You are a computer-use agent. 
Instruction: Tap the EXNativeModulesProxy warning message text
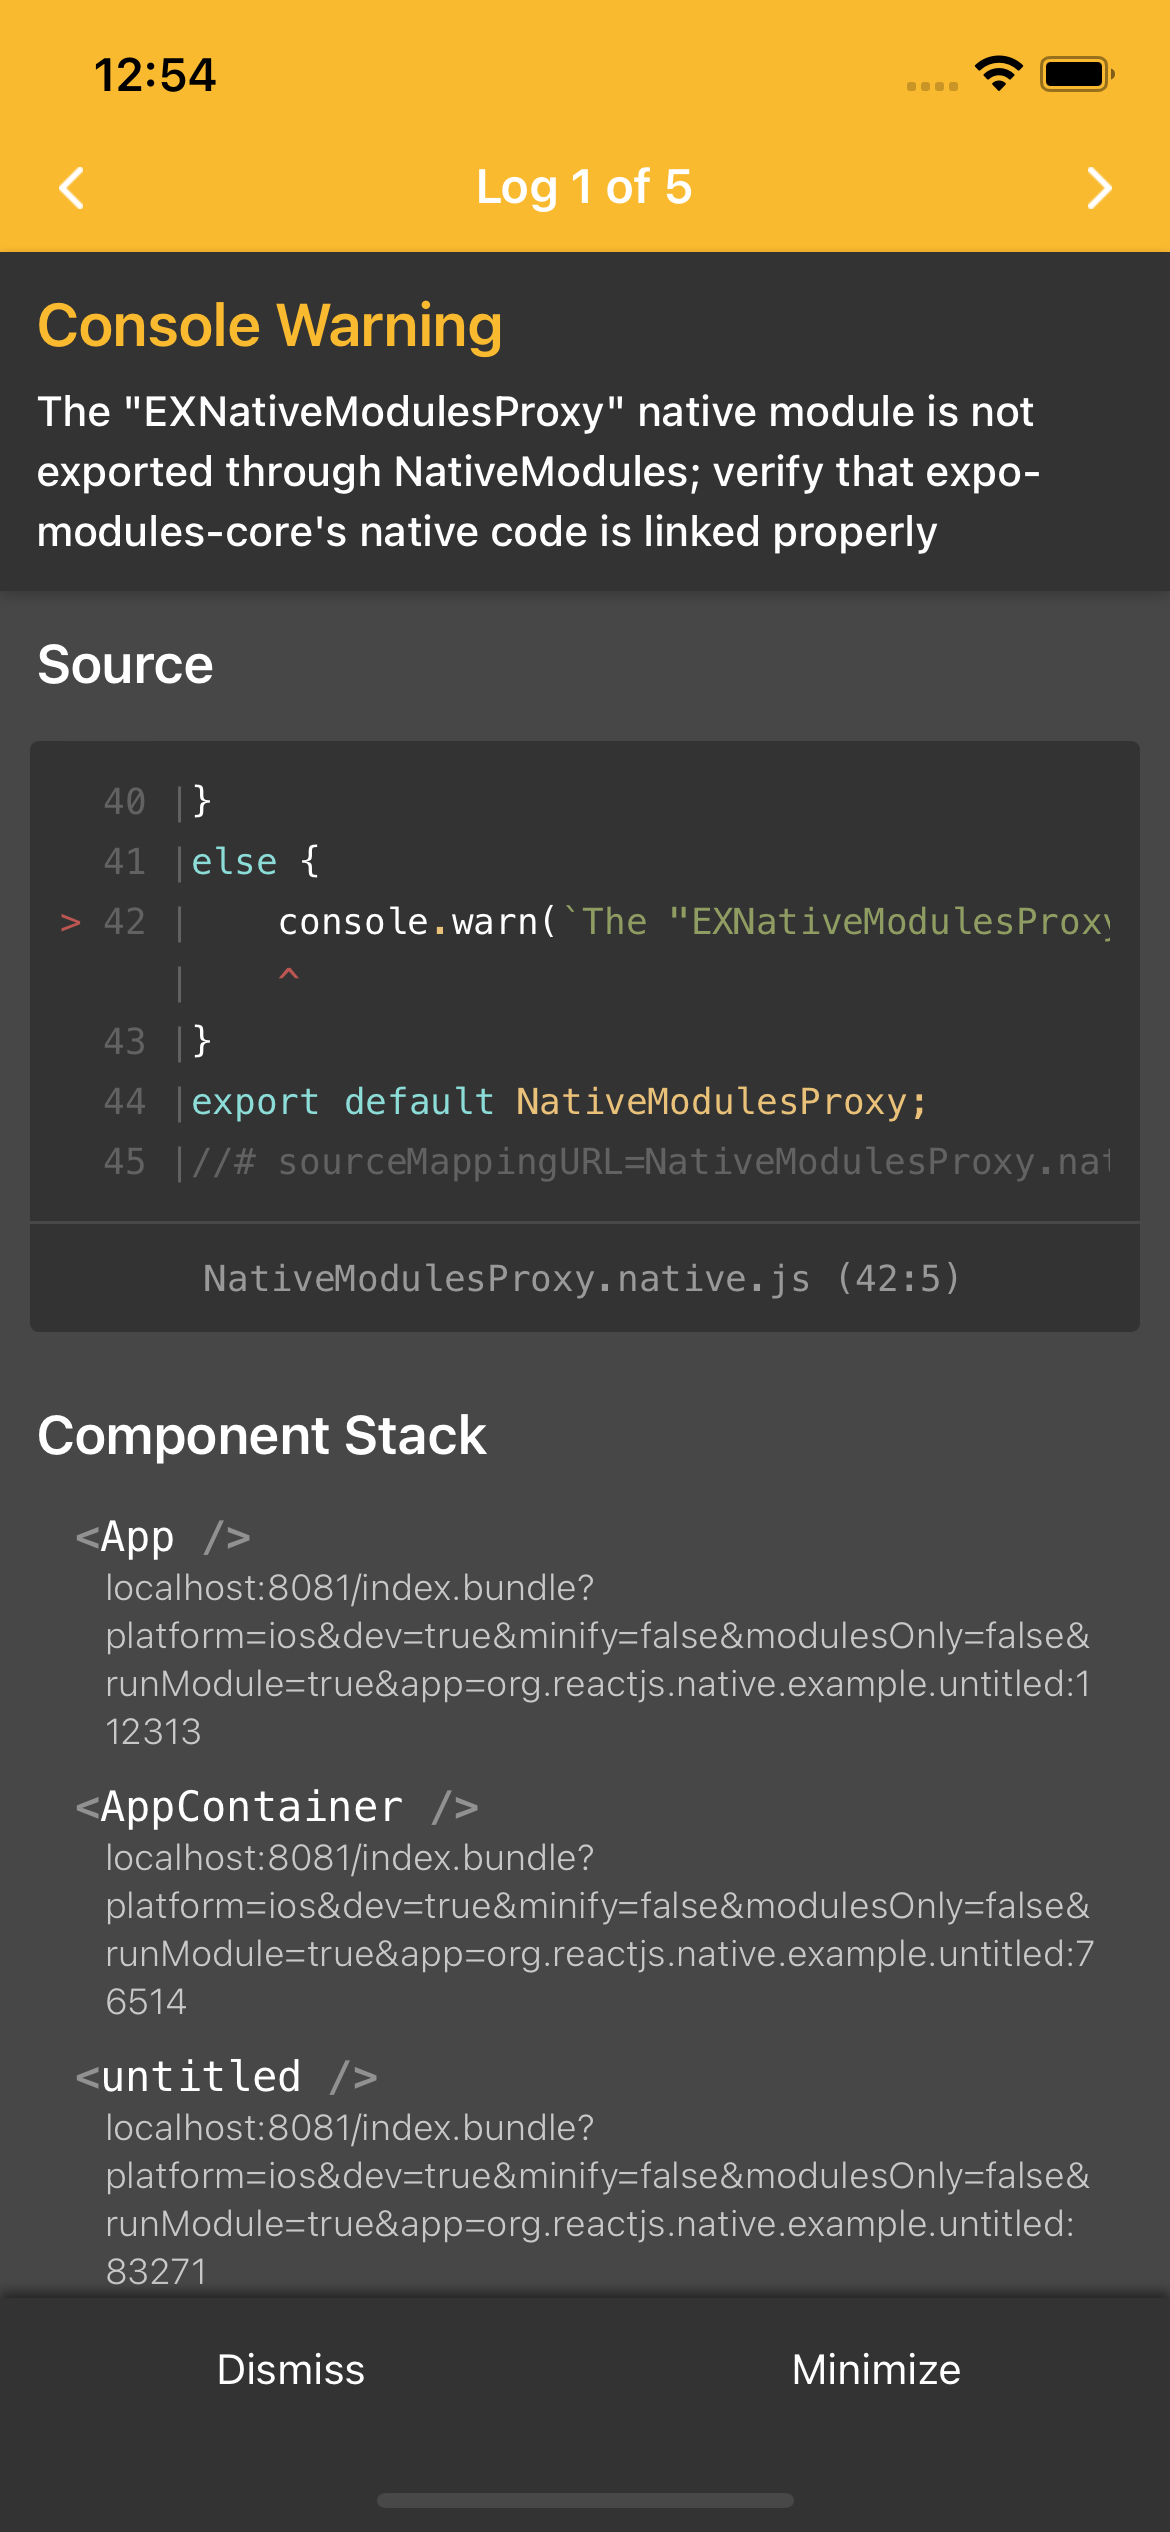point(538,472)
